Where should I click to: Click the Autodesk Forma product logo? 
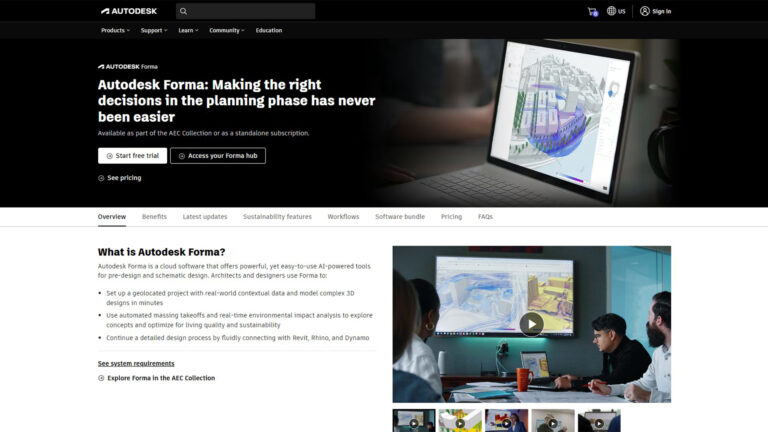pyautogui.click(x=127, y=67)
